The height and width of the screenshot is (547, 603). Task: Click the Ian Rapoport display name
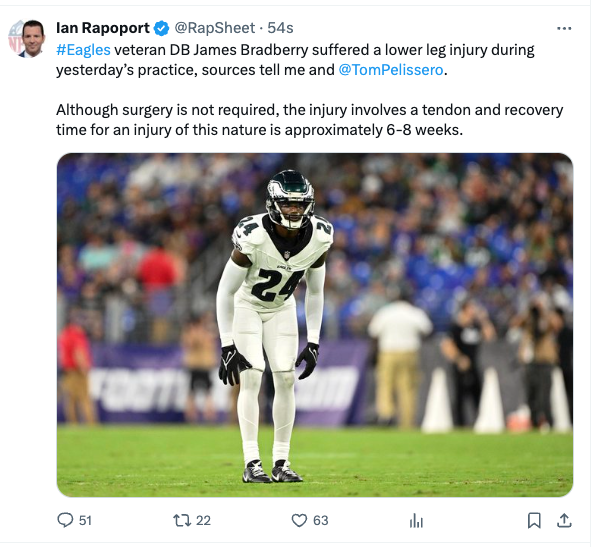pos(103,28)
